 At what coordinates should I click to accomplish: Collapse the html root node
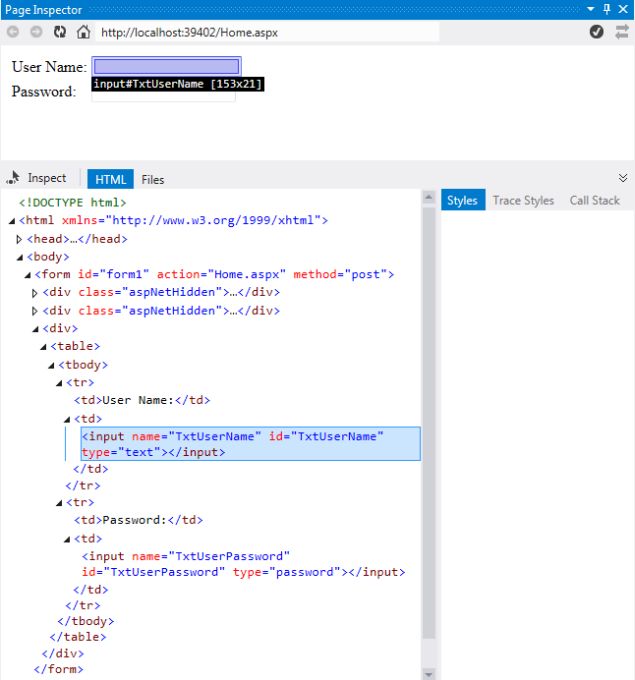click(12, 221)
